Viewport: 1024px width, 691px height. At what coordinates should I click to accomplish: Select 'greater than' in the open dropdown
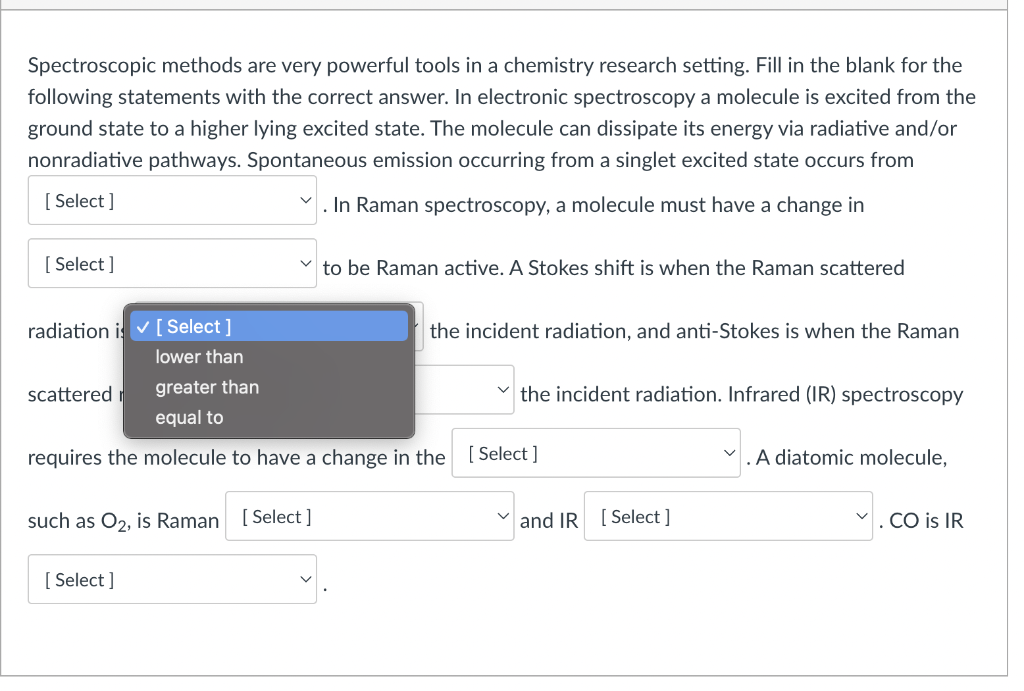coord(207,387)
